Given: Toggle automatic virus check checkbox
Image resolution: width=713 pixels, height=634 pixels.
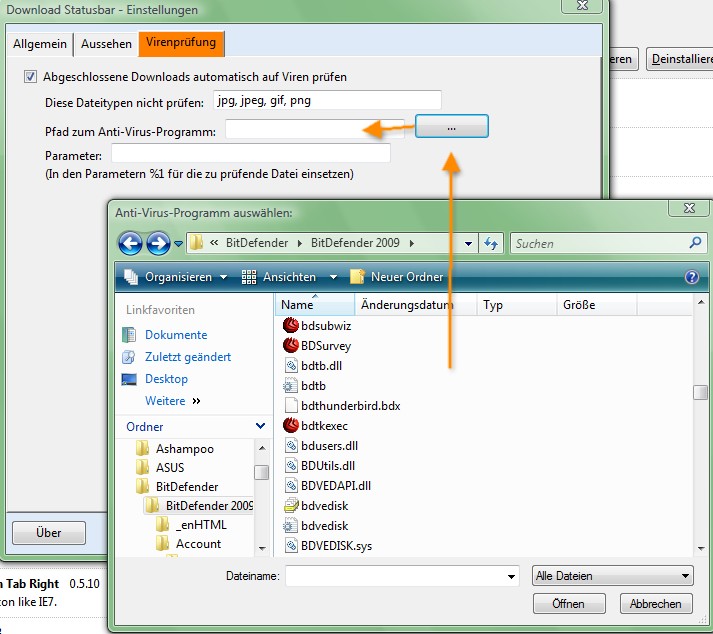Looking at the screenshot, I should coord(30,76).
